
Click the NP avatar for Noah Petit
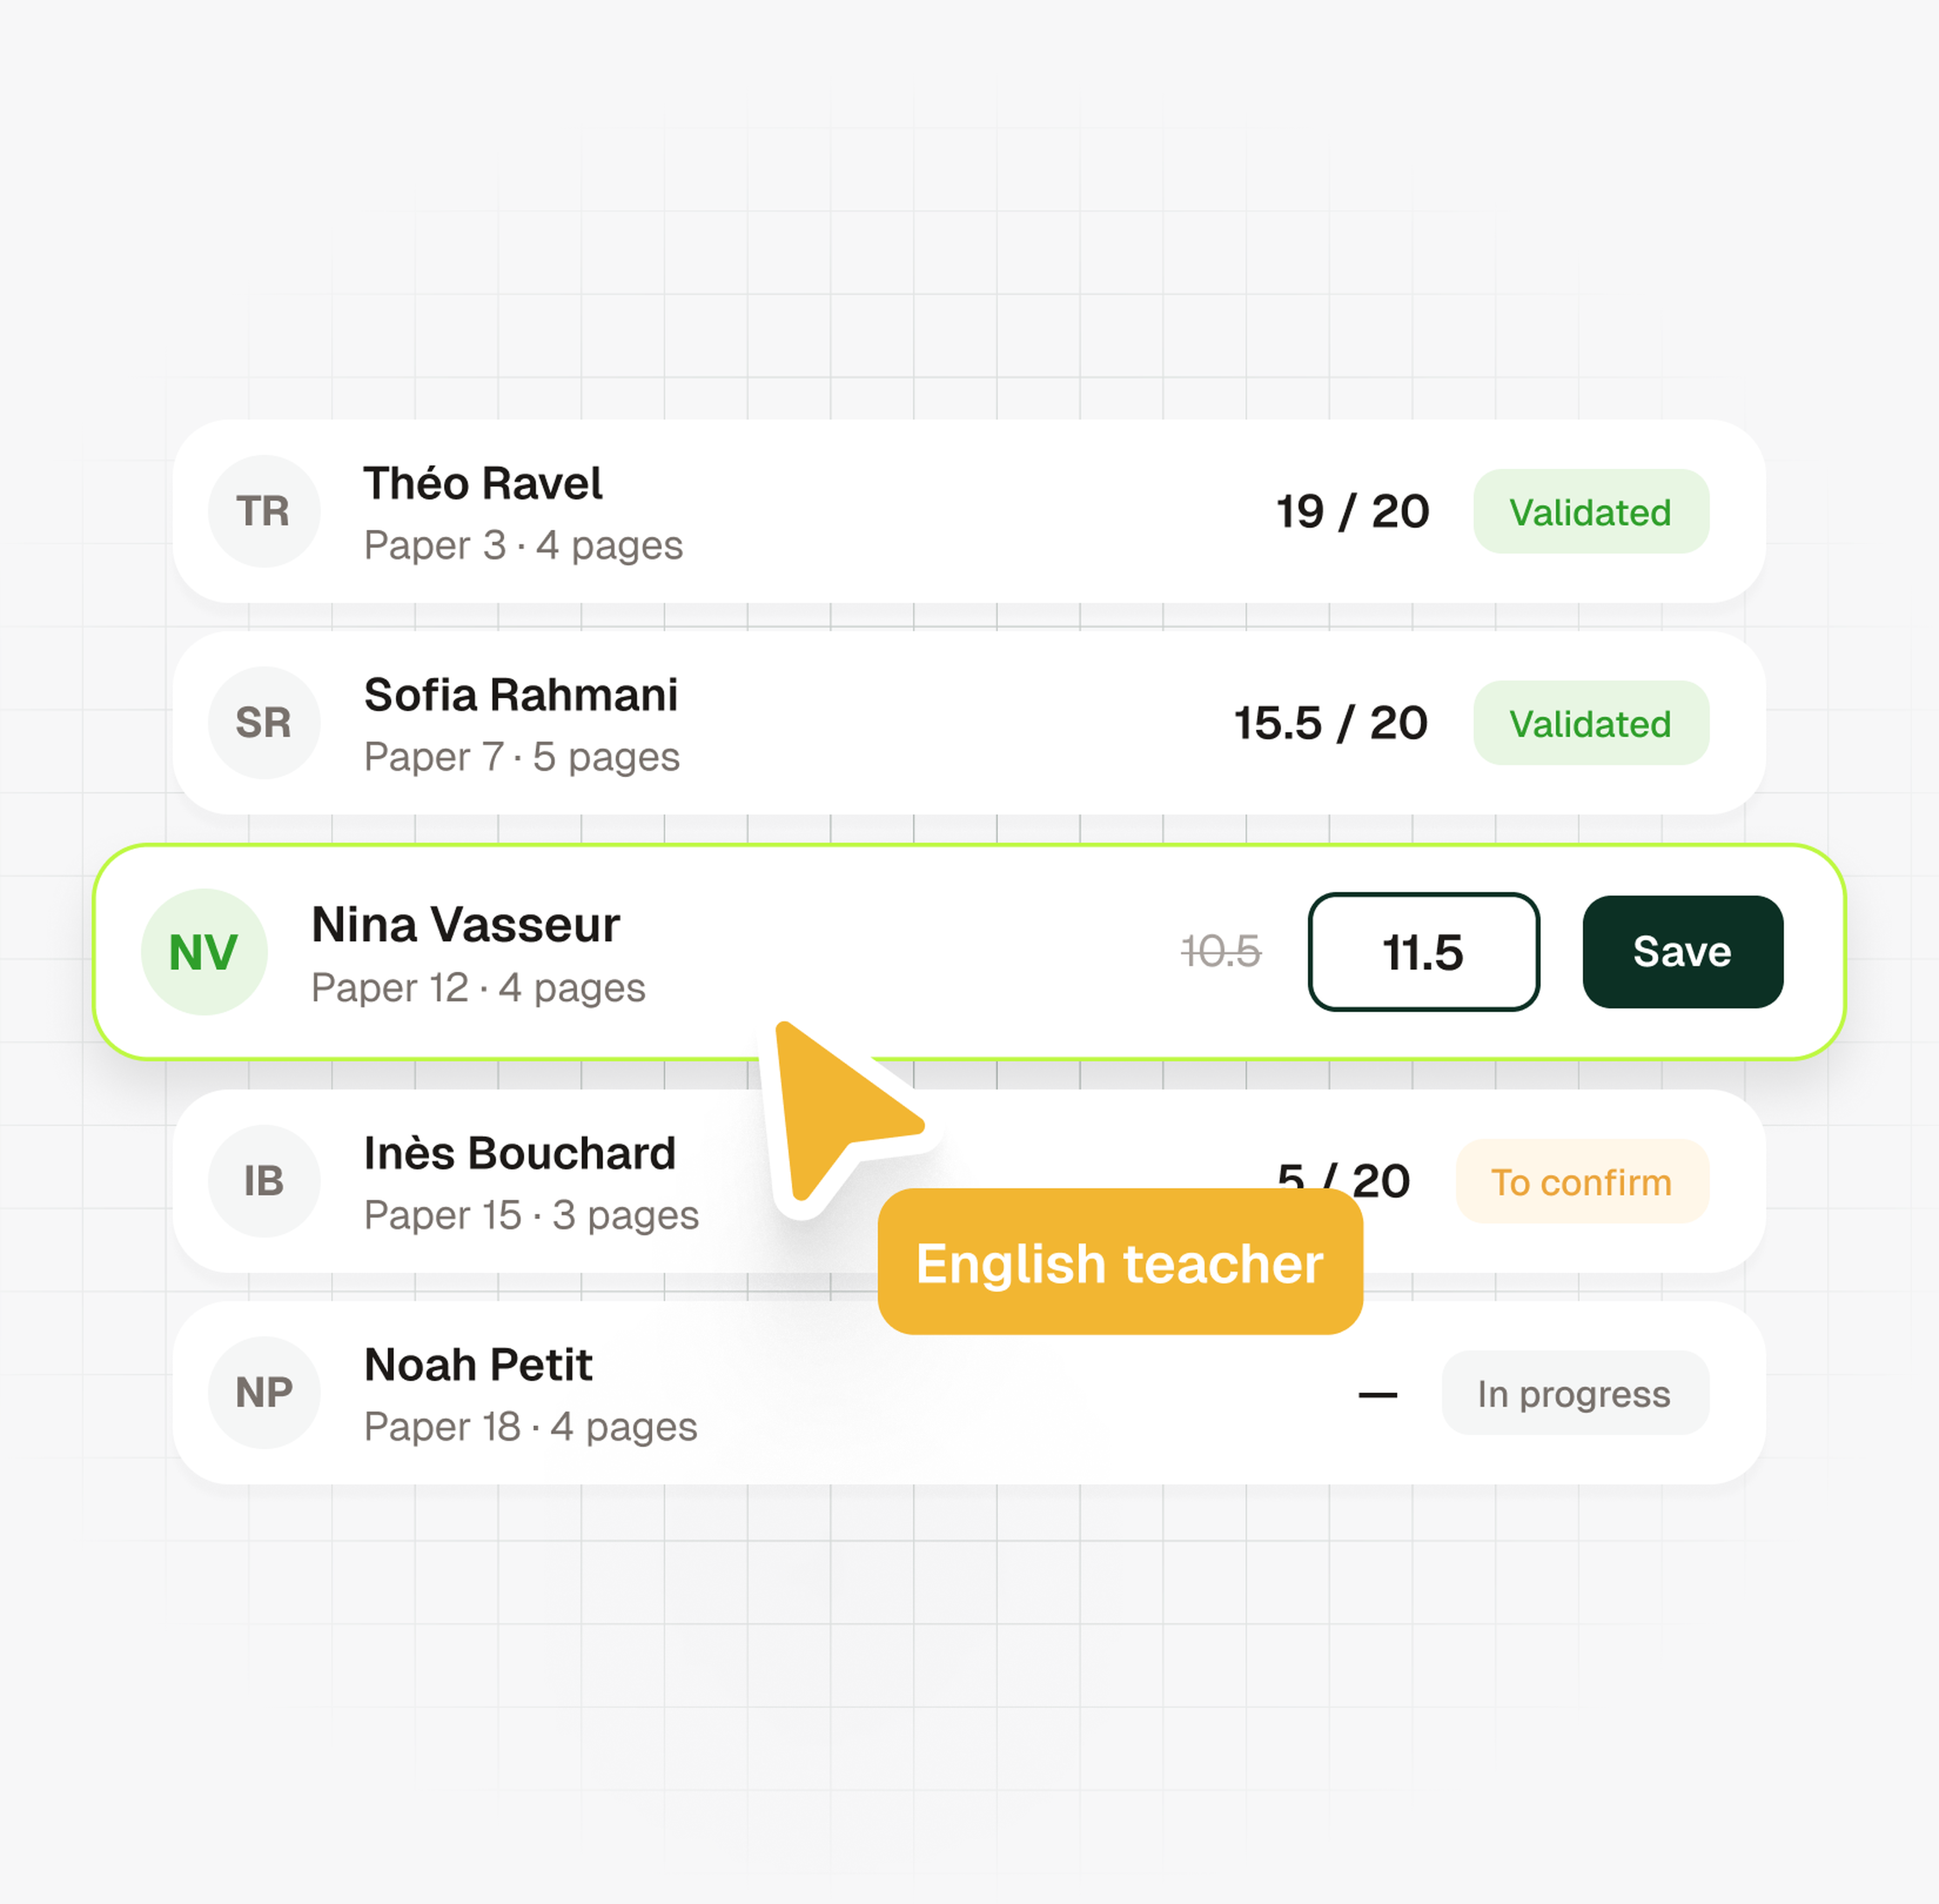pos(264,1393)
